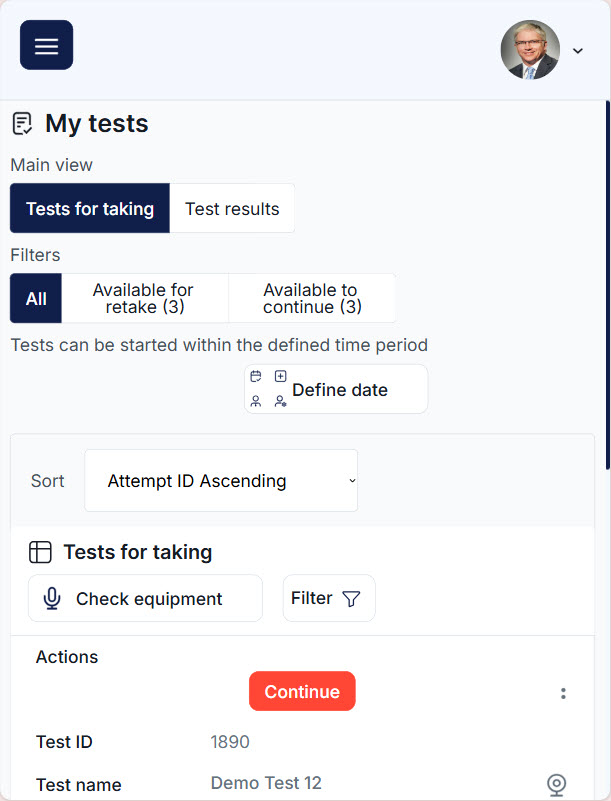Open the three-dot more actions menu

coord(563,693)
